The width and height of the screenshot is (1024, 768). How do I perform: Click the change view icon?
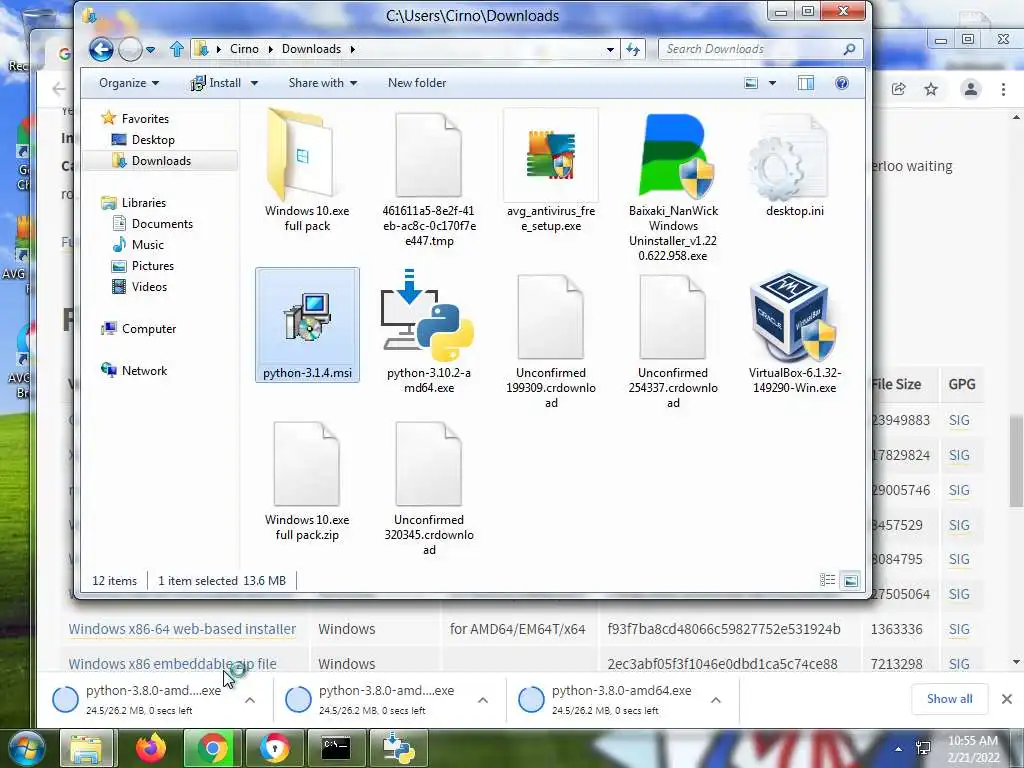(751, 83)
